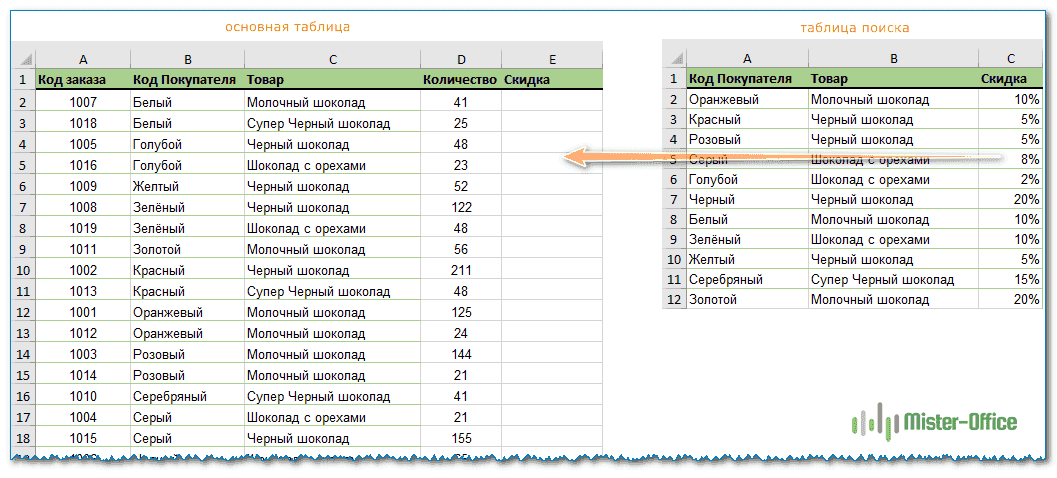Select 'Черный' buyer cell in lookup table
The image size is (1057, 478).
pos(746,199)
